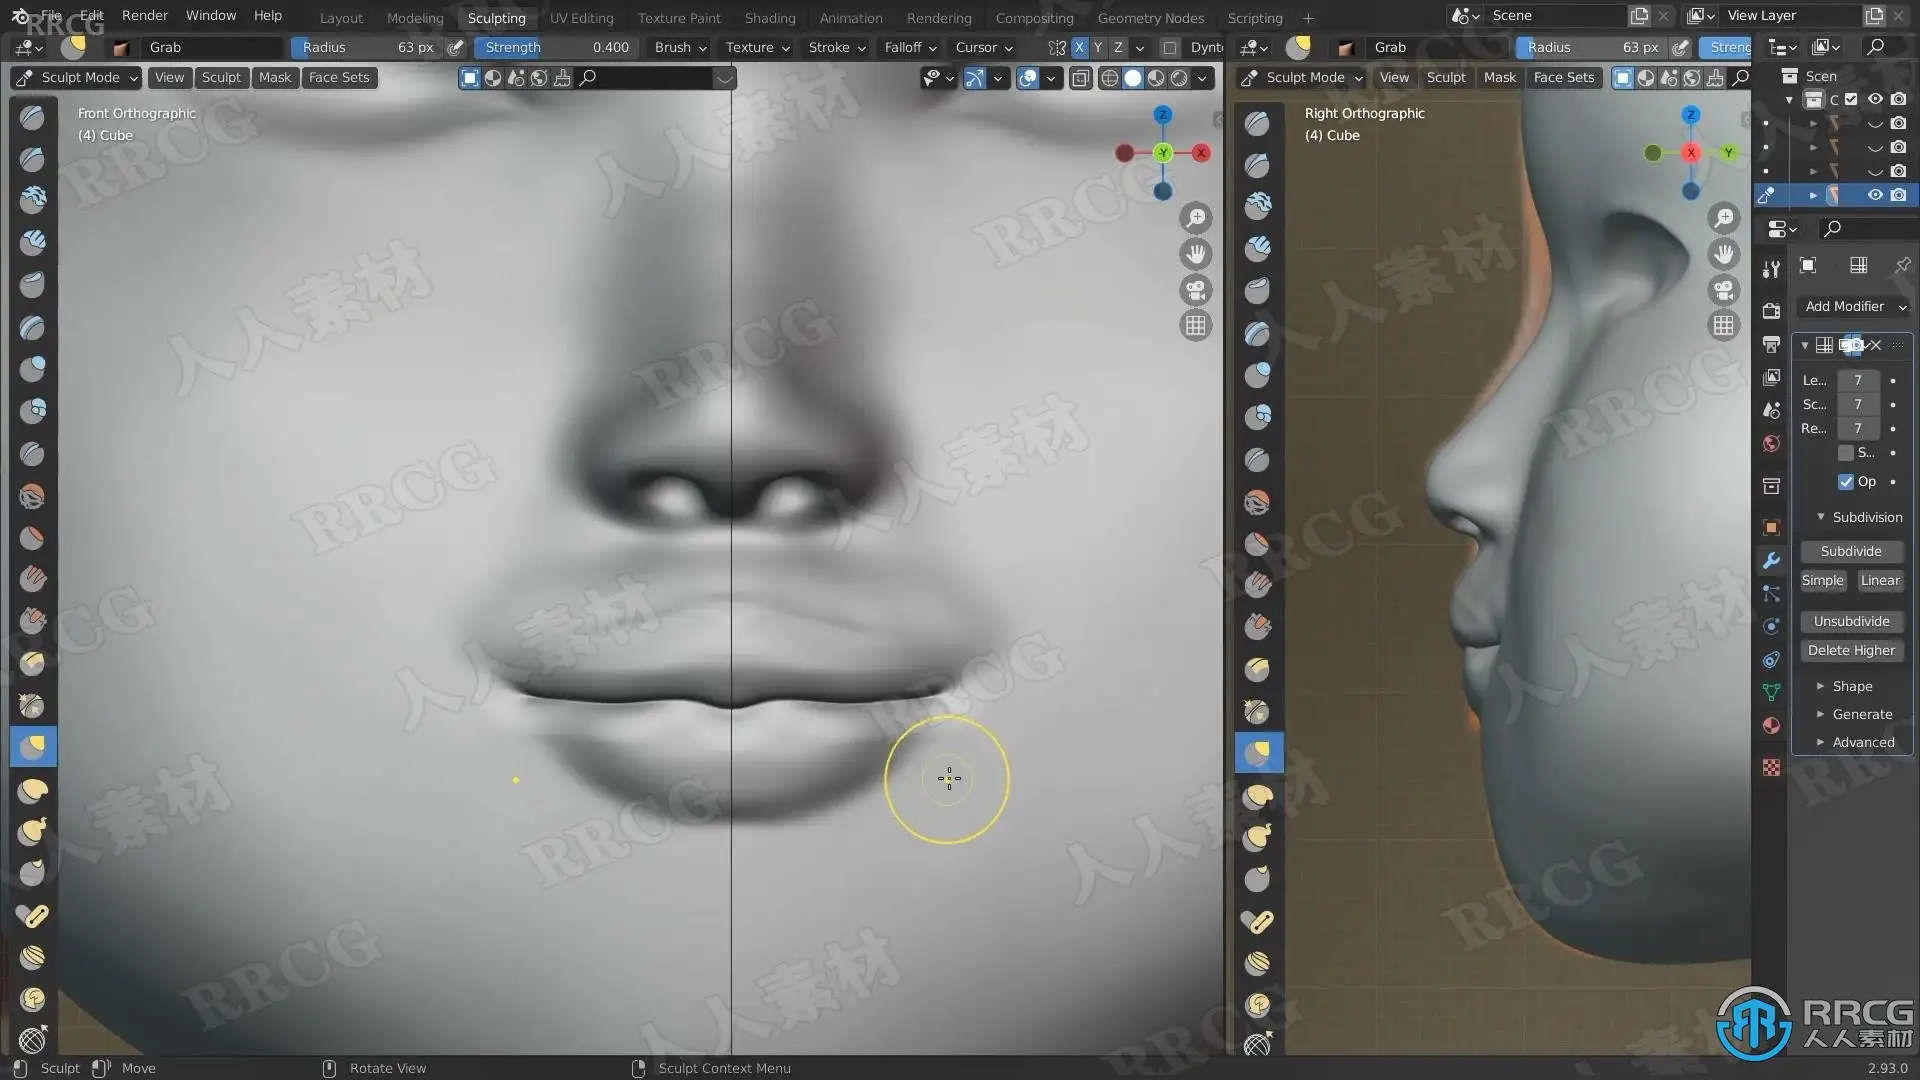
Task: Expand the Falloff dropdown in header
Action: coord(909,47)
